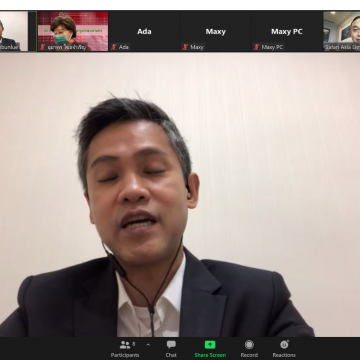Select the masked woman's video thumbnail

point(73,31)
